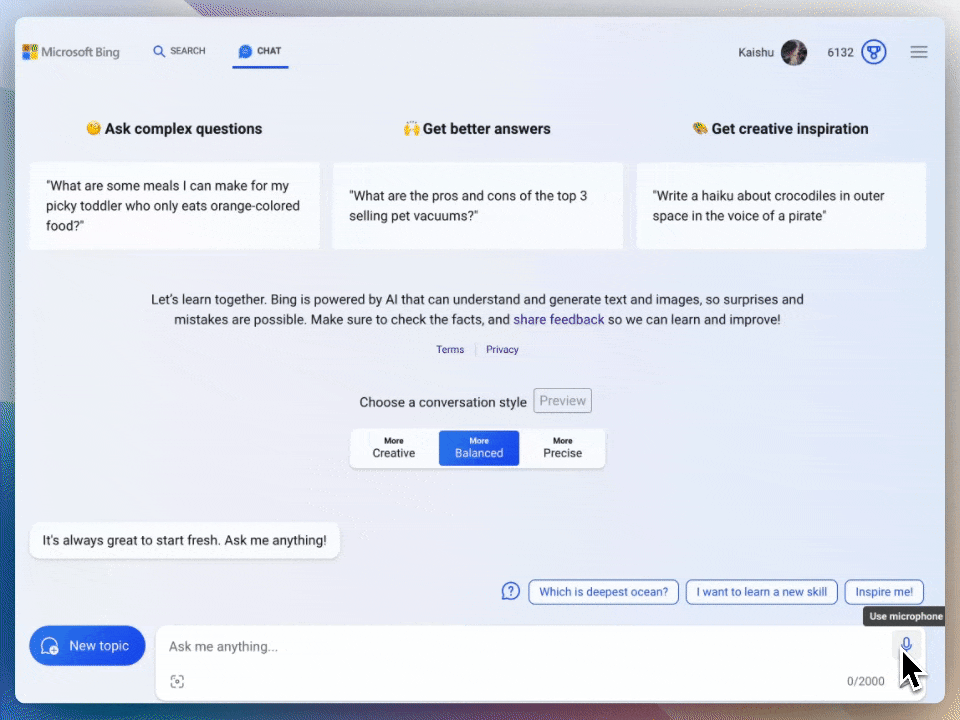The width and height of the screenshot is (960, 720).
Task: Click the image search icon in input box
Action: (177, 681)
